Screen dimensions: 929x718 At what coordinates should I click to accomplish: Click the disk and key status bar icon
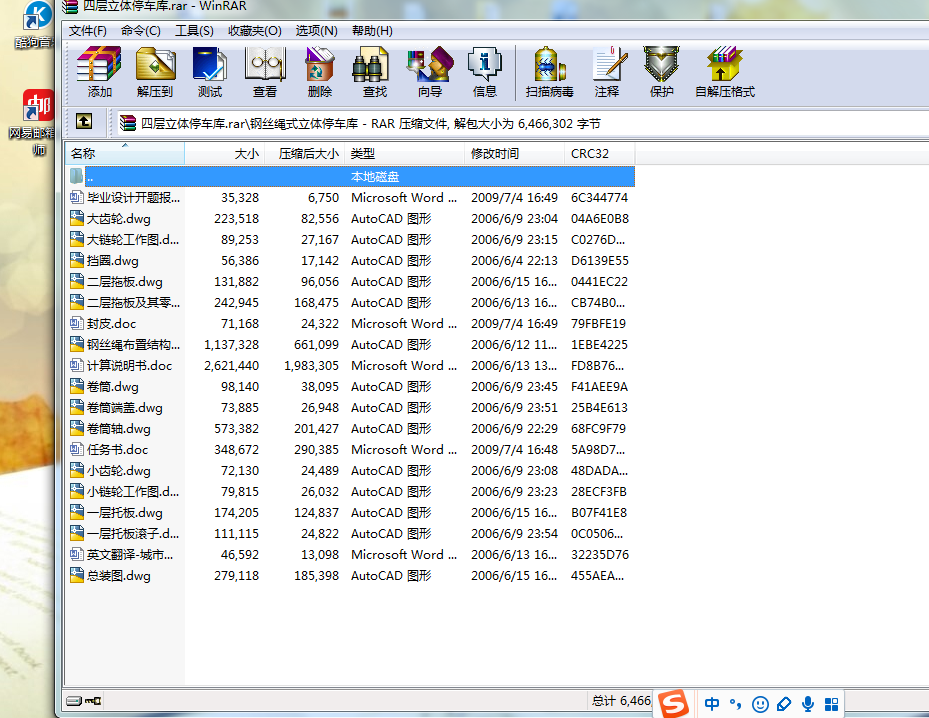(84, 701)
